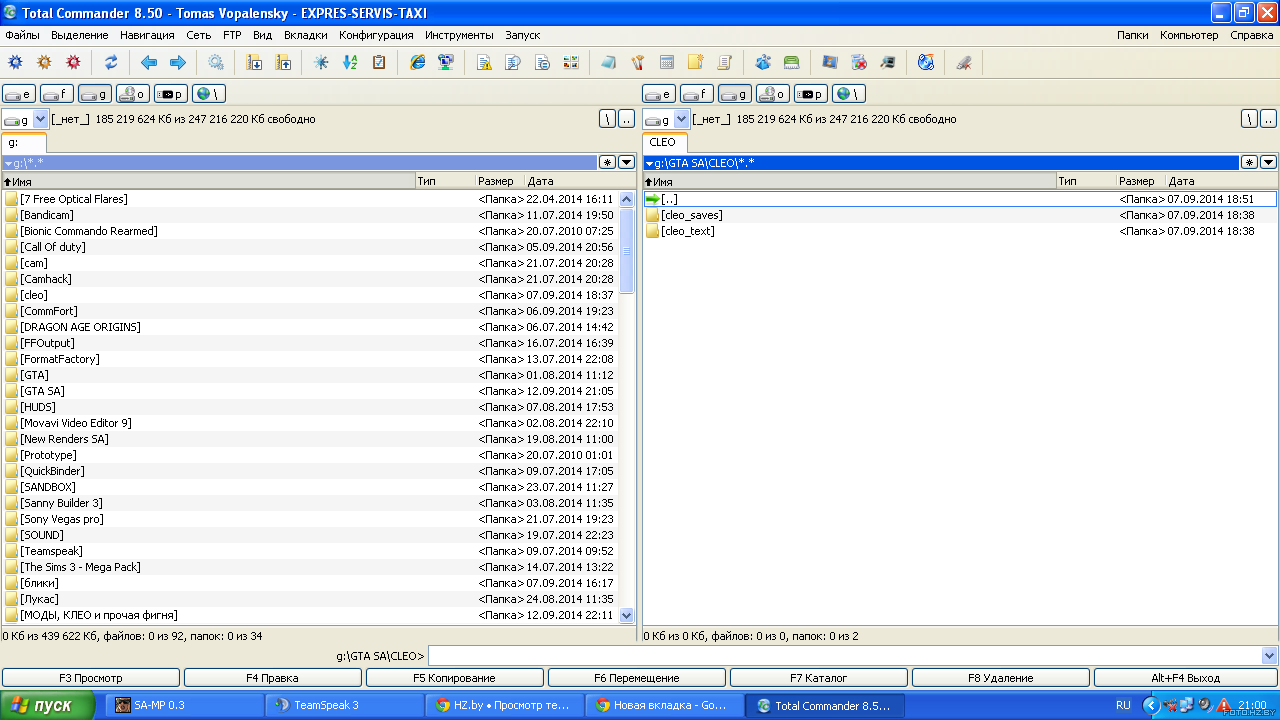Go back with the left arrow icon

(149, 62)
